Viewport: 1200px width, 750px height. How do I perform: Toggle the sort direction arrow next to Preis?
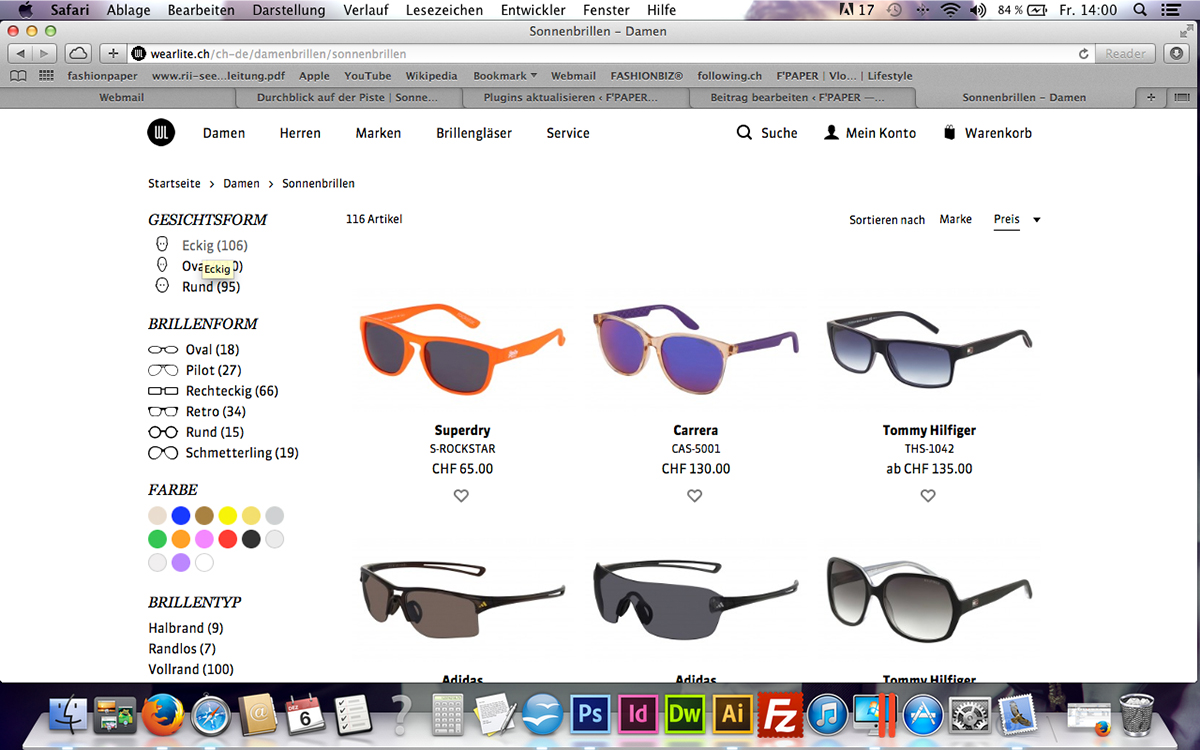pyautogui.click(x=1037, y=220)
